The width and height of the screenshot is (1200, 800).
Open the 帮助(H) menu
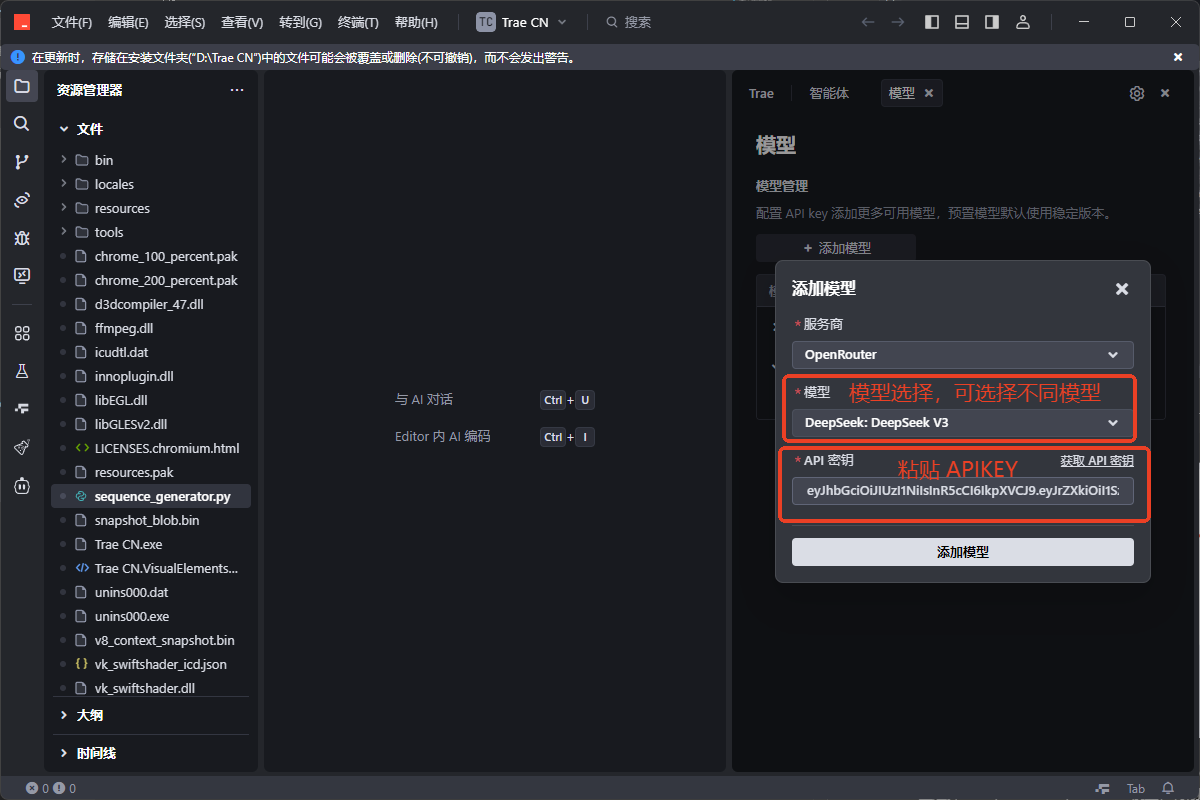(x=416, y=22)
